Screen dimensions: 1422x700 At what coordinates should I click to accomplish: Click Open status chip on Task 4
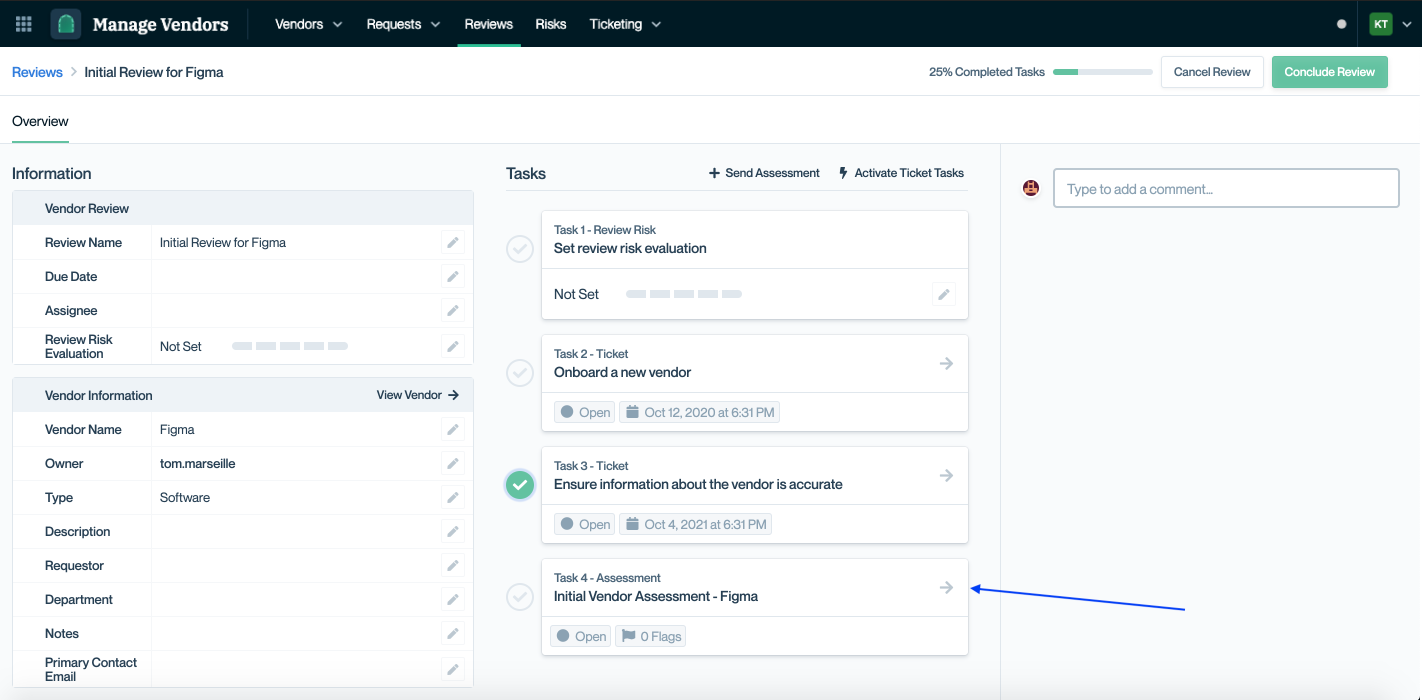pyautogui.click(x=581, y=636)
